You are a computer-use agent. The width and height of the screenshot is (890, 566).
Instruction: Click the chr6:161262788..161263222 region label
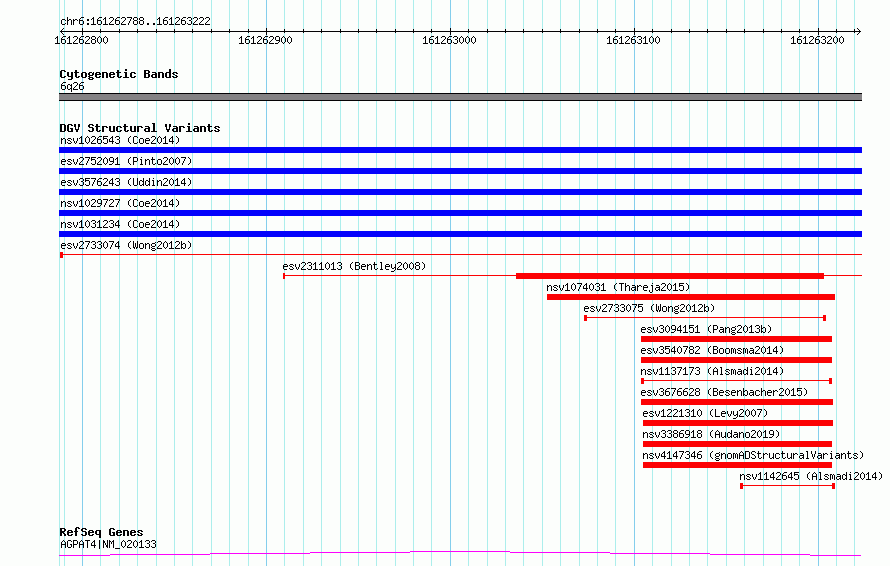[135, 22]
